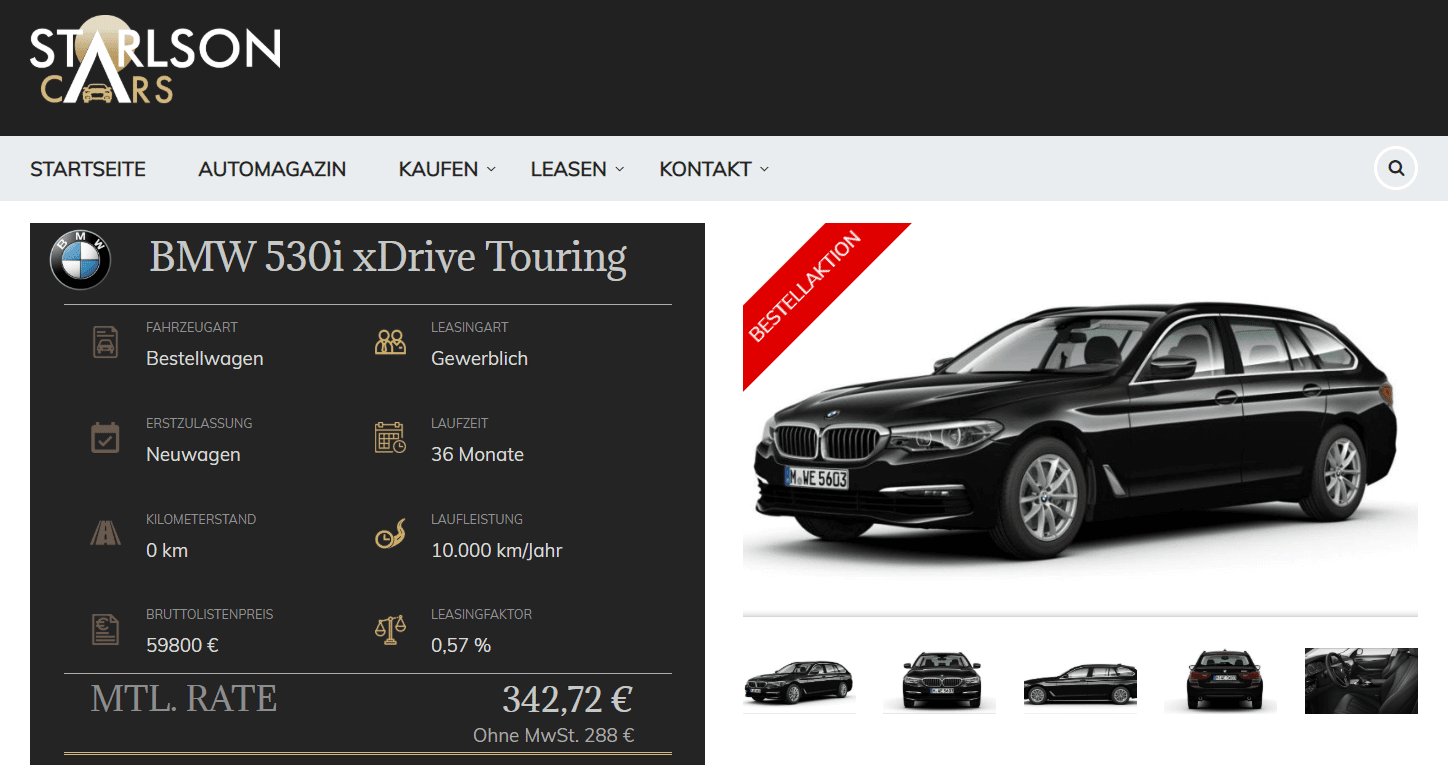Screen dimensions: 1448x775
Task: Click the Kilometerstand road icon
Action: tap(105, 534)
